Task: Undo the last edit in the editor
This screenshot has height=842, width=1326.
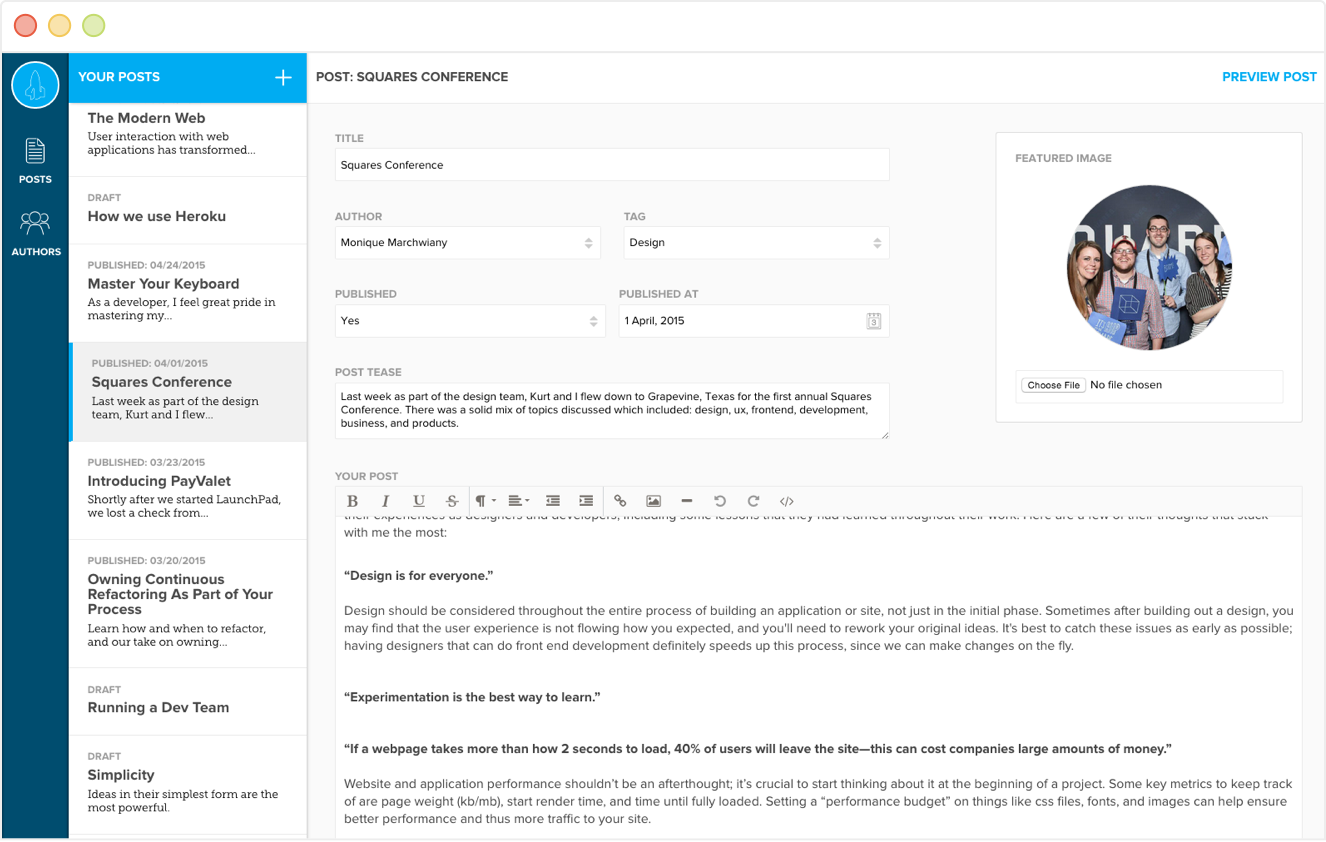Action: pos(719,501)
